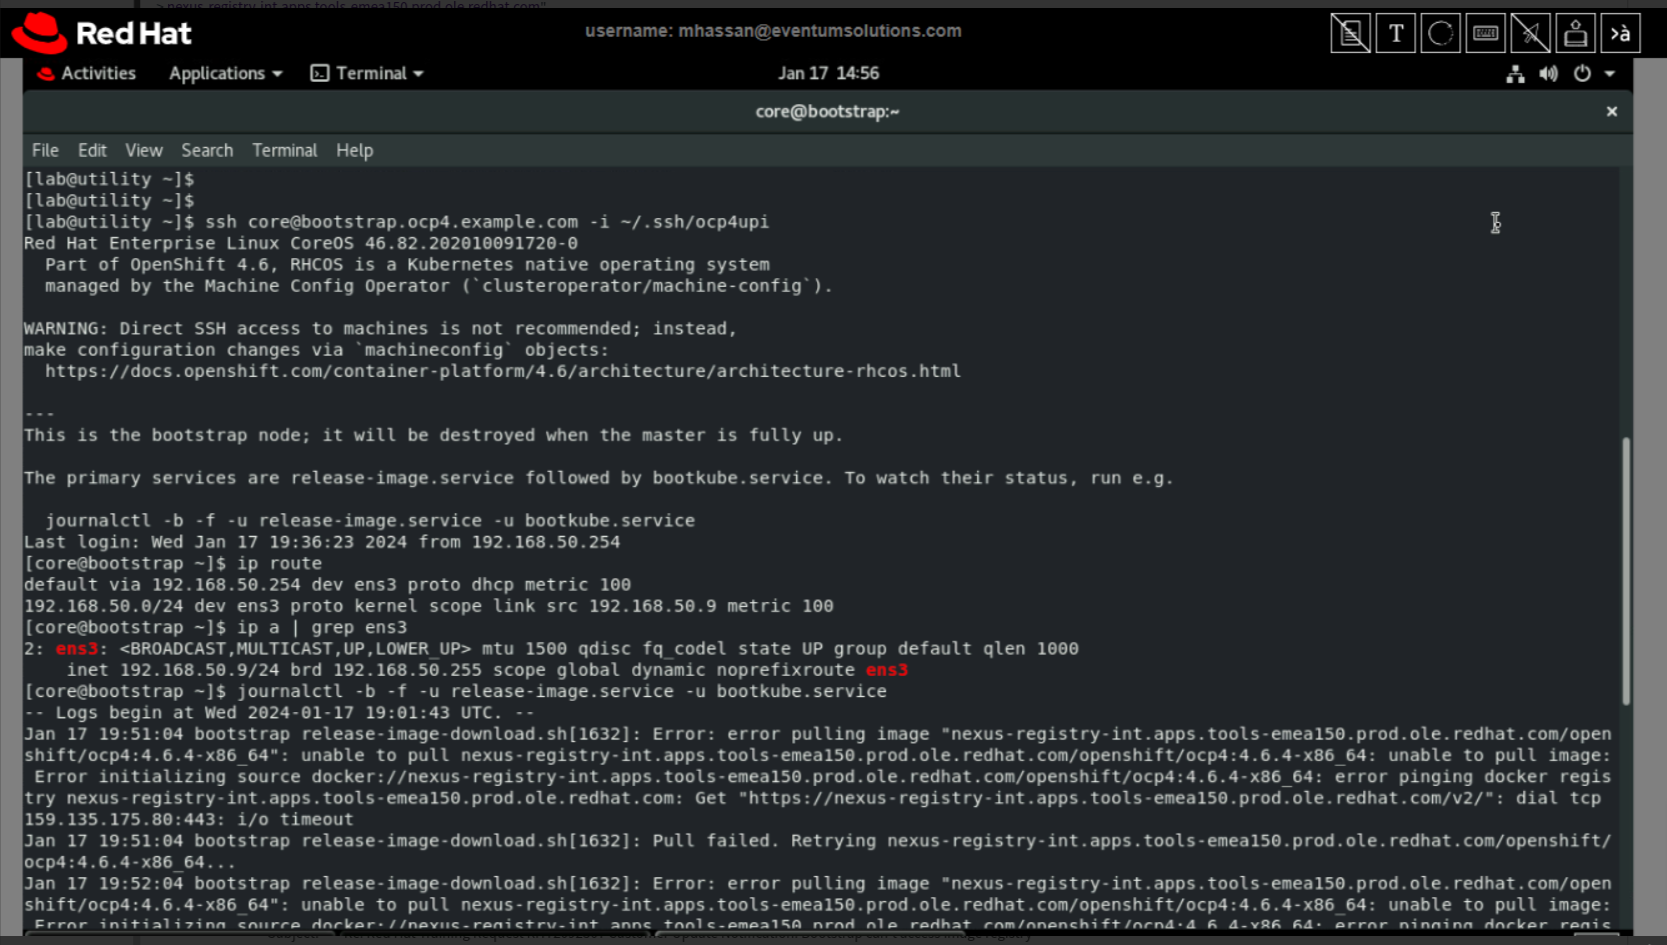Viewport: 1667px width, 945px height.
Task: Click the '159.135.175.80:443: i/o timeout' line
Action: [188, 820]
